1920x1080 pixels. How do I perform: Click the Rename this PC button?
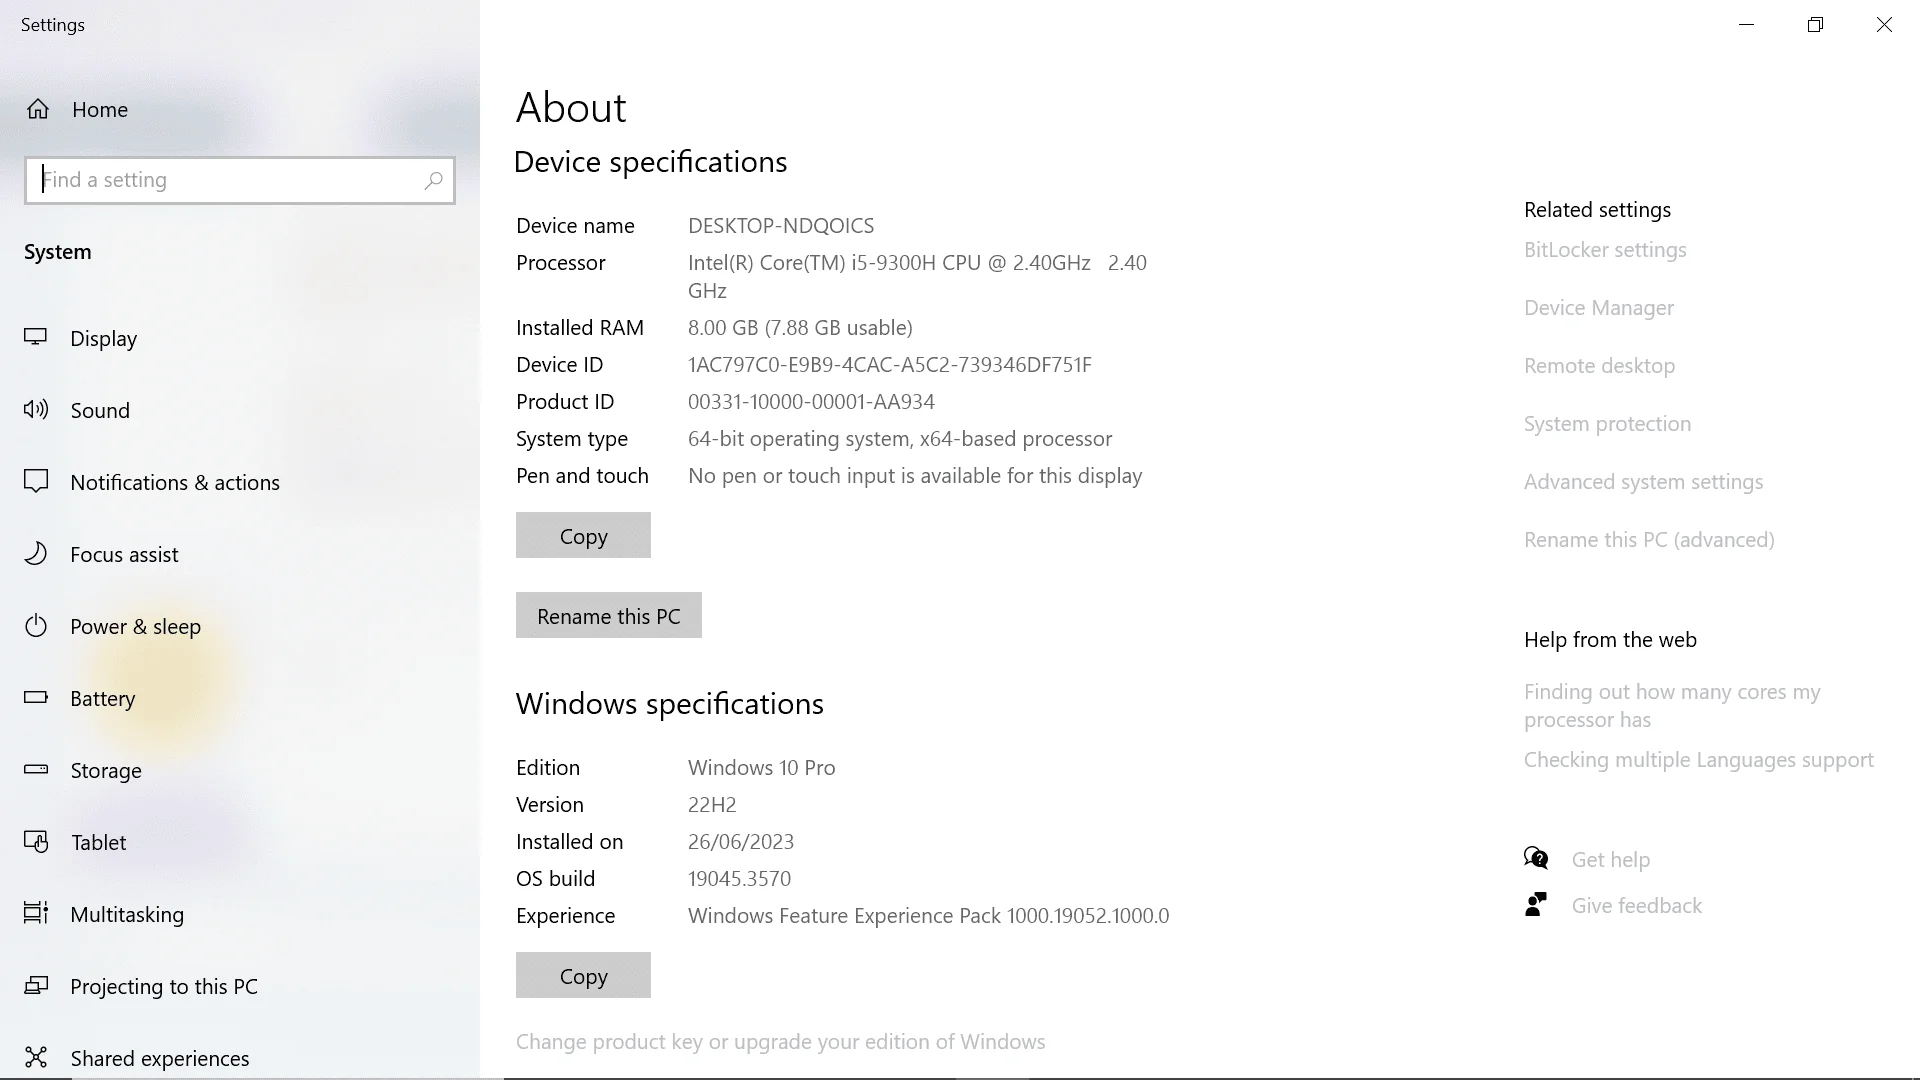(608, 615)
